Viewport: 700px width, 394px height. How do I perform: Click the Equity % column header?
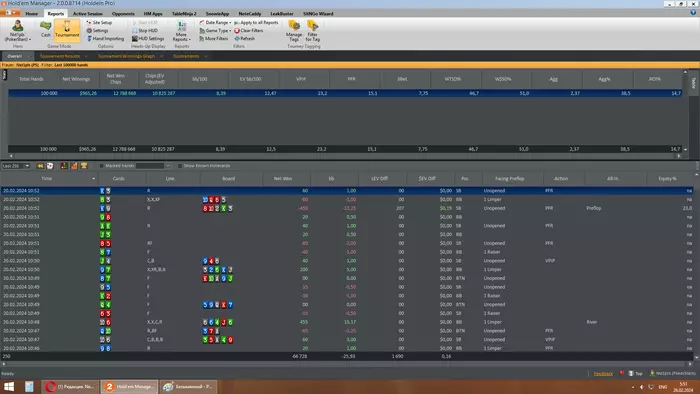(667, 178)
